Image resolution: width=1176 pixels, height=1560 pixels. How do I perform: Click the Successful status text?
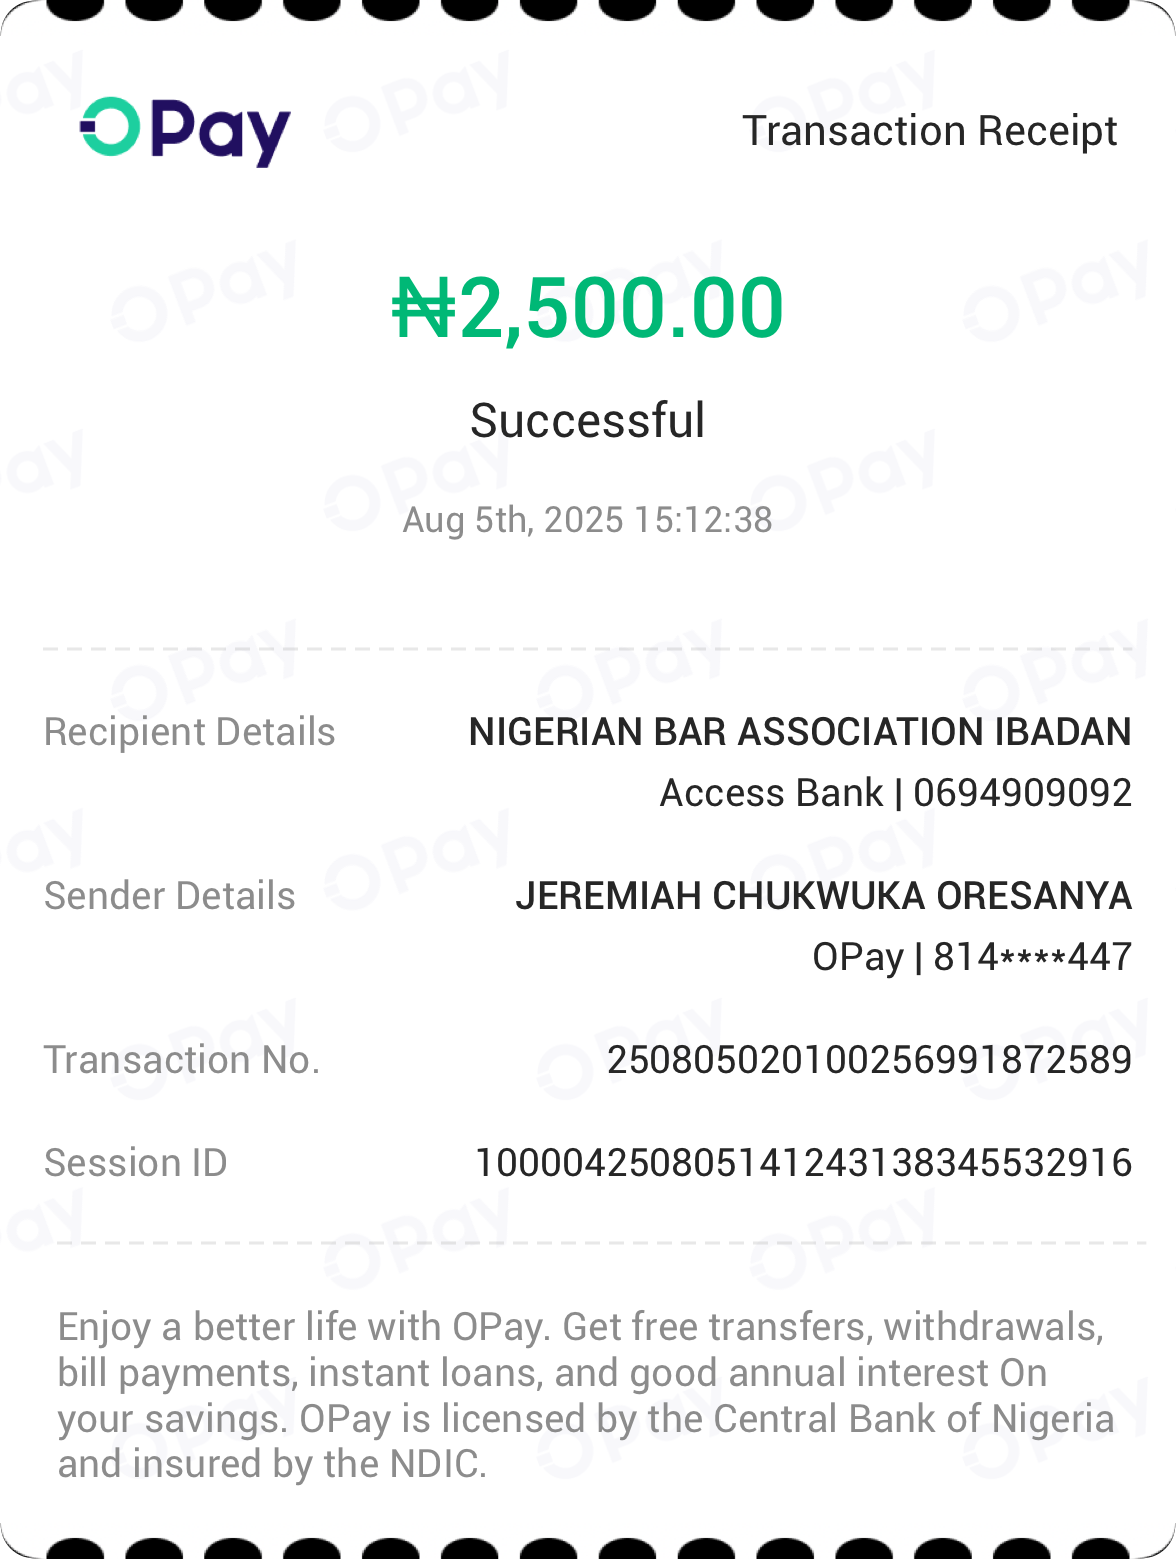click(x=588, y=420)
